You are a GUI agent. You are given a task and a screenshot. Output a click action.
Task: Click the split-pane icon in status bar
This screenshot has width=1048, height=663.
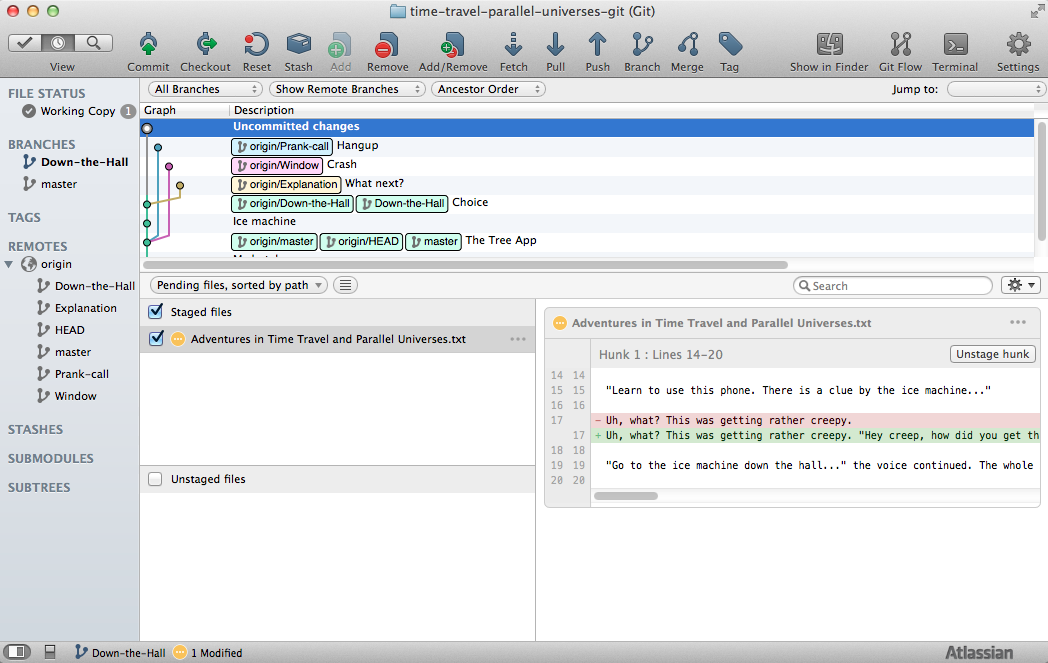(49, 652)
